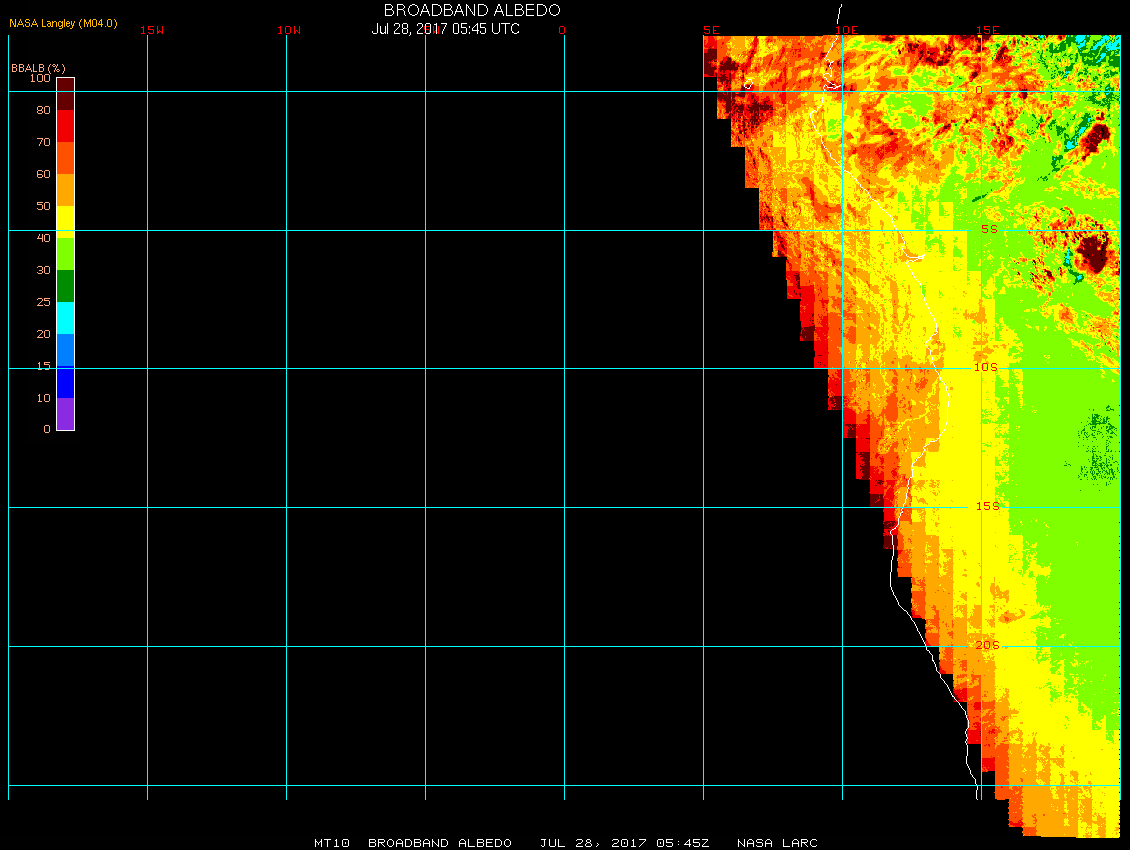Click the dark maroon 80-100% colorbar segment

click(65, 93)
